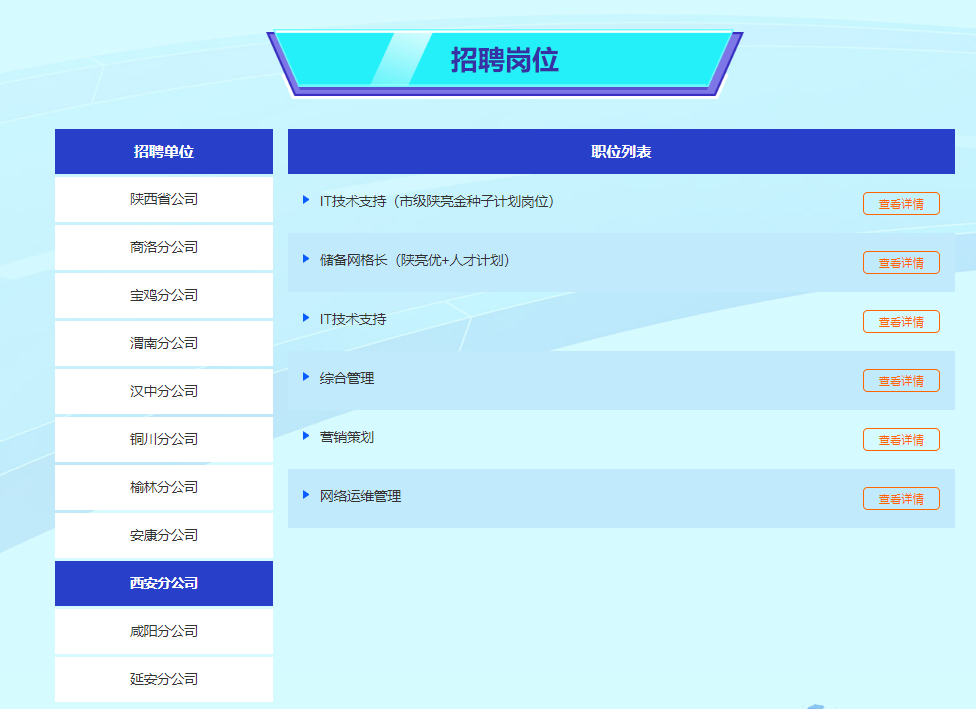The width and height of the screenshot is (976, 709).
Task: Click the plain IT技术支持 job title
Action: [353, 319]
